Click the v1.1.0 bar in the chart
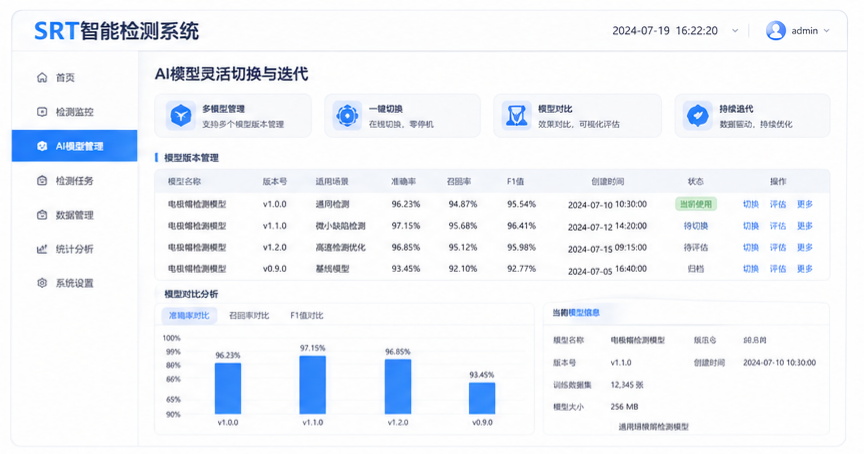 (312, 385)
